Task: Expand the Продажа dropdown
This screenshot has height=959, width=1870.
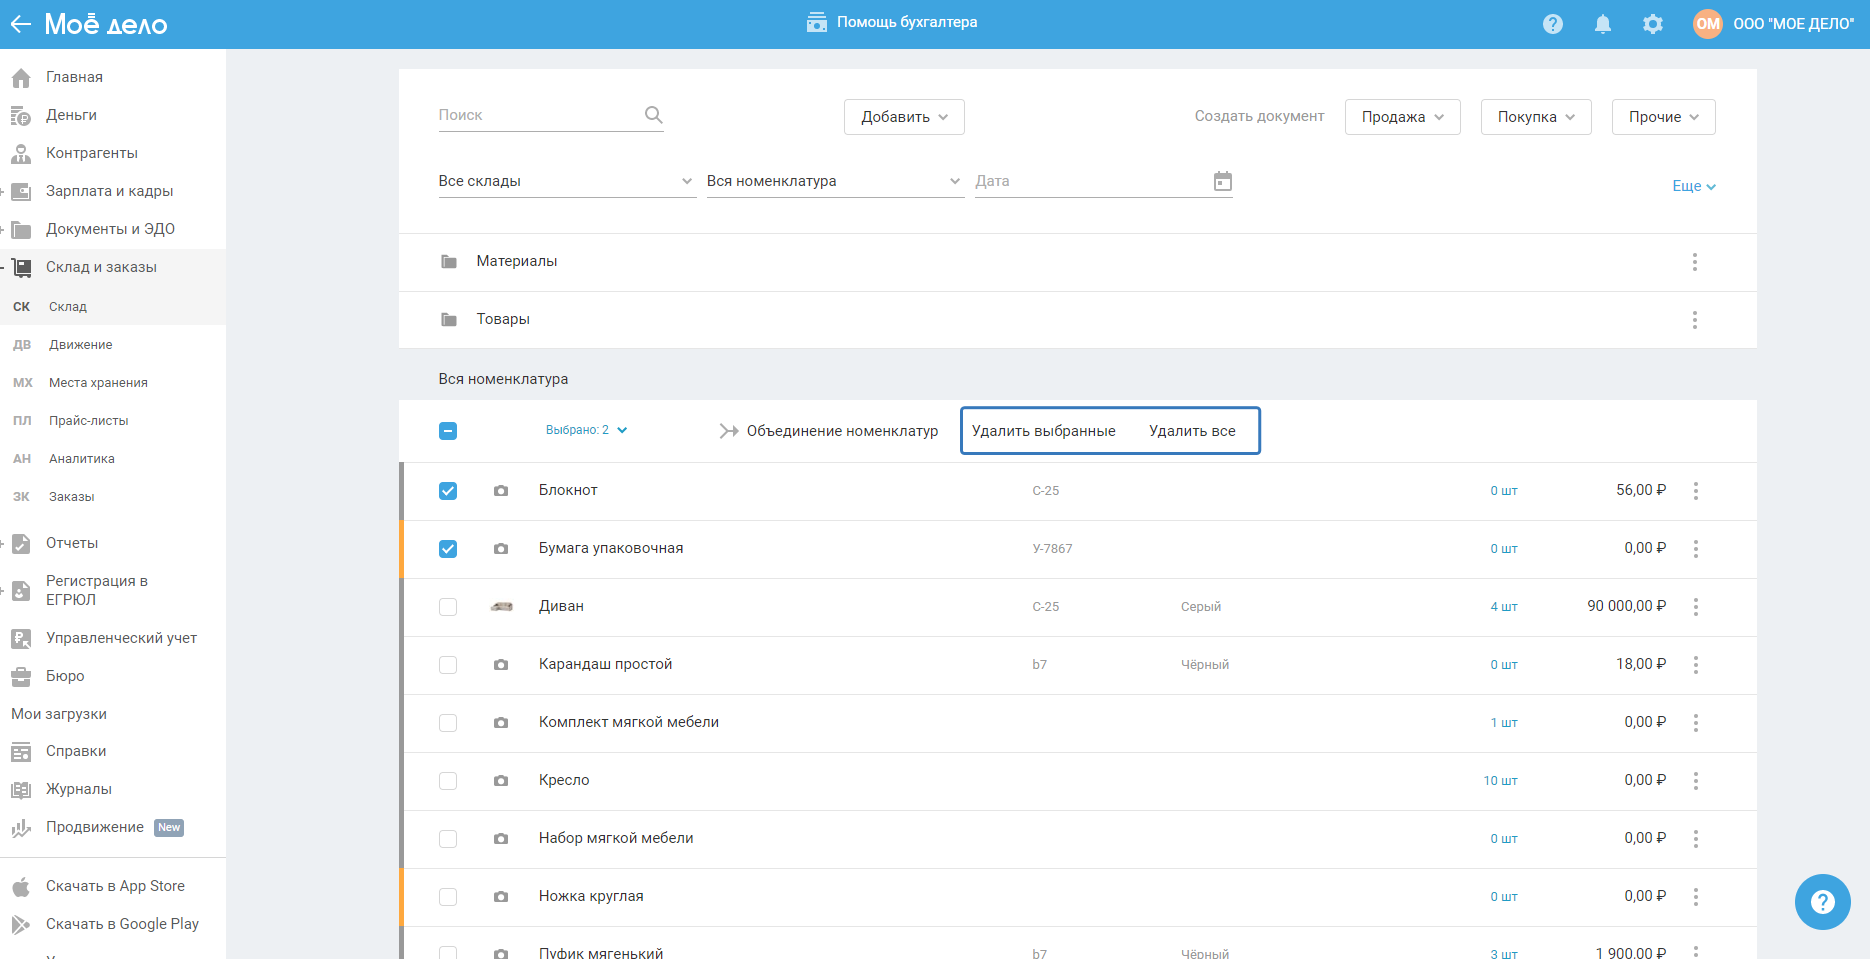Action: pyautogui.click(x=1402, y=117)
